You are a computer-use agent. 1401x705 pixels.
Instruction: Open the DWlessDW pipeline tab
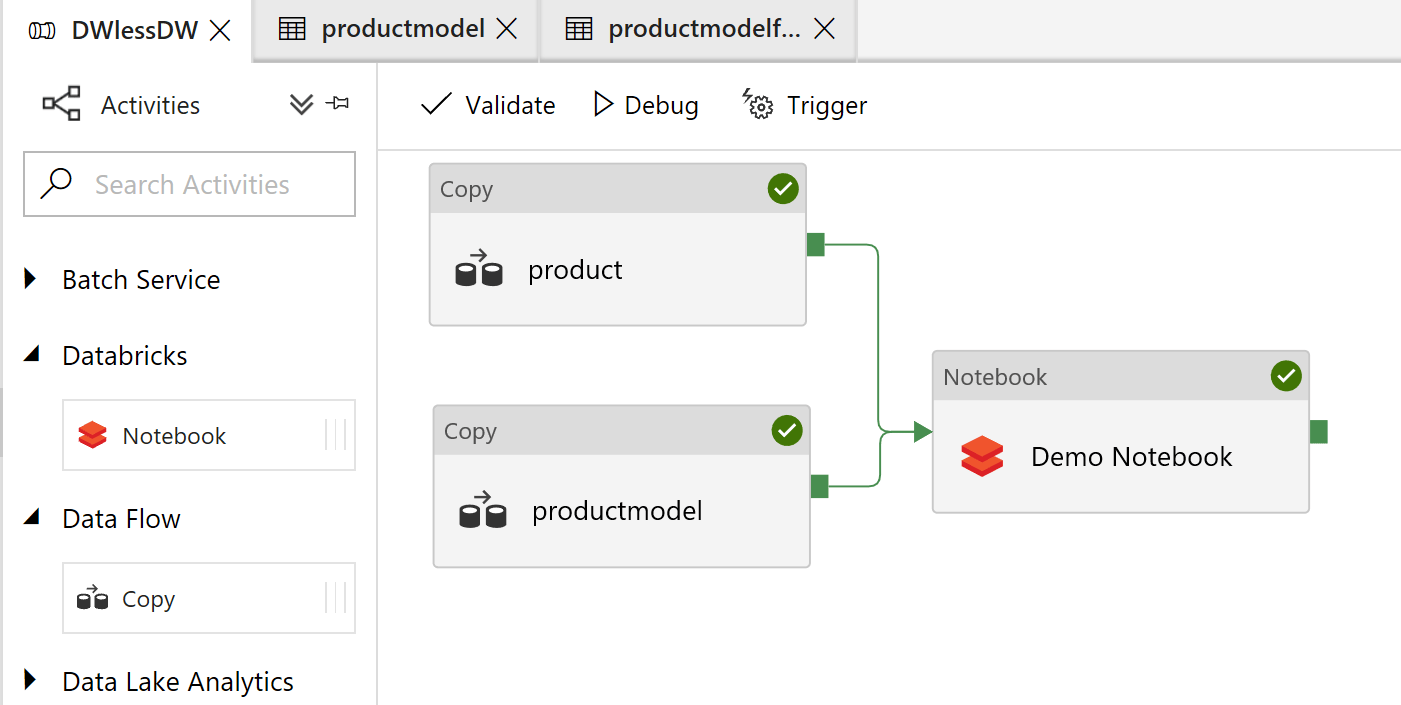[128, 30]
